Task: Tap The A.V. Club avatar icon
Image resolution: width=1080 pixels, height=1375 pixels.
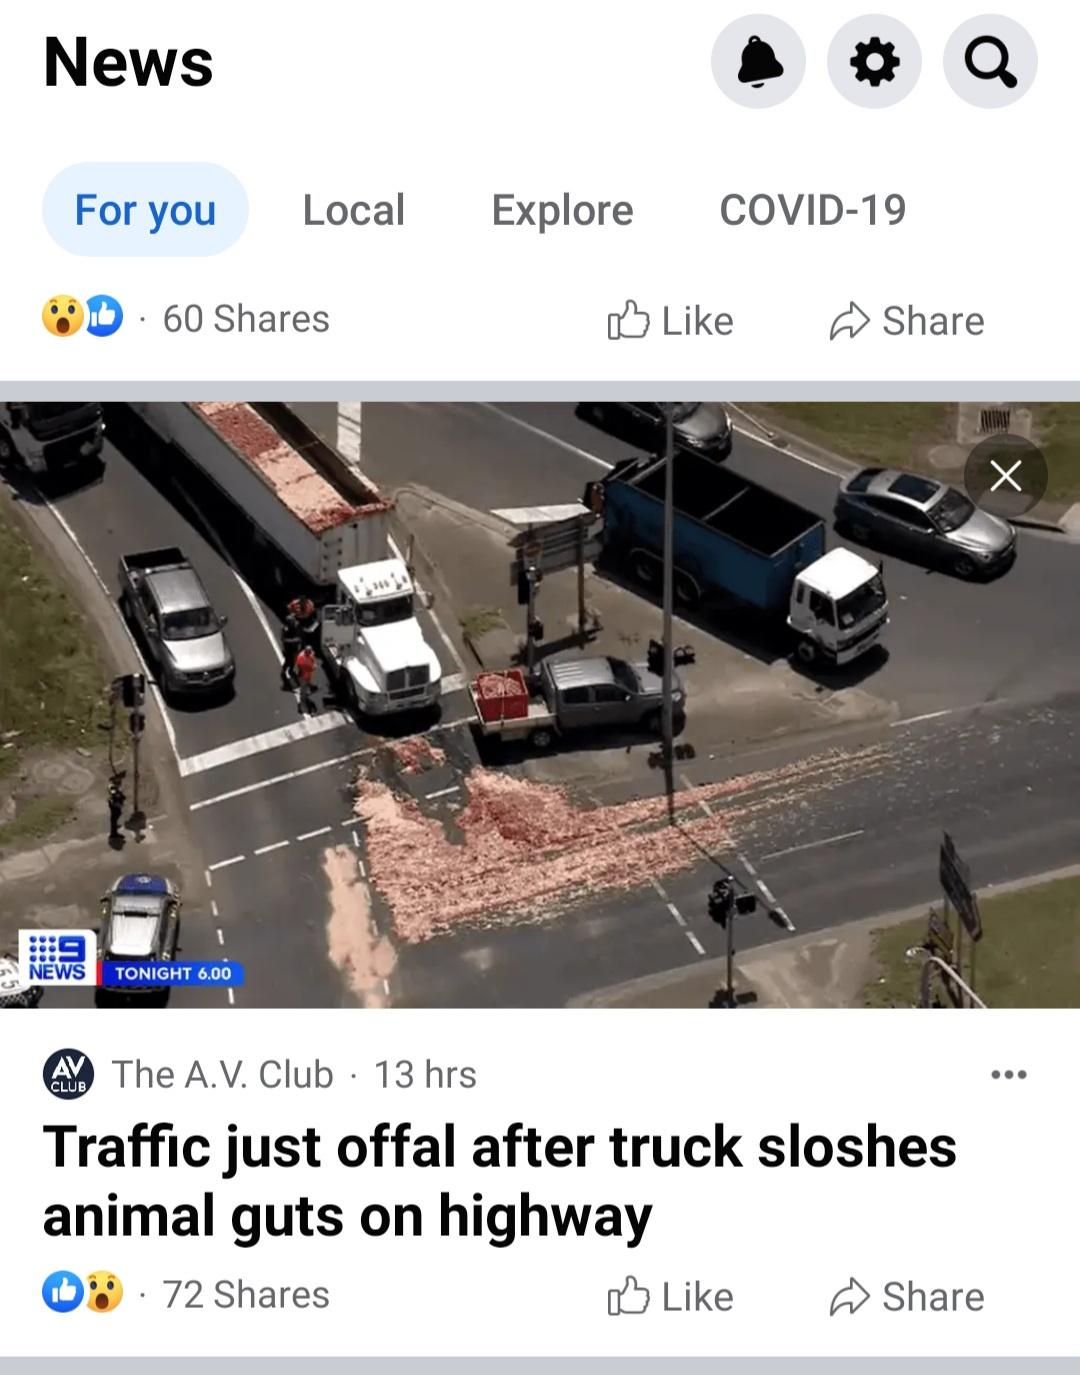Action: [69, 1075]
